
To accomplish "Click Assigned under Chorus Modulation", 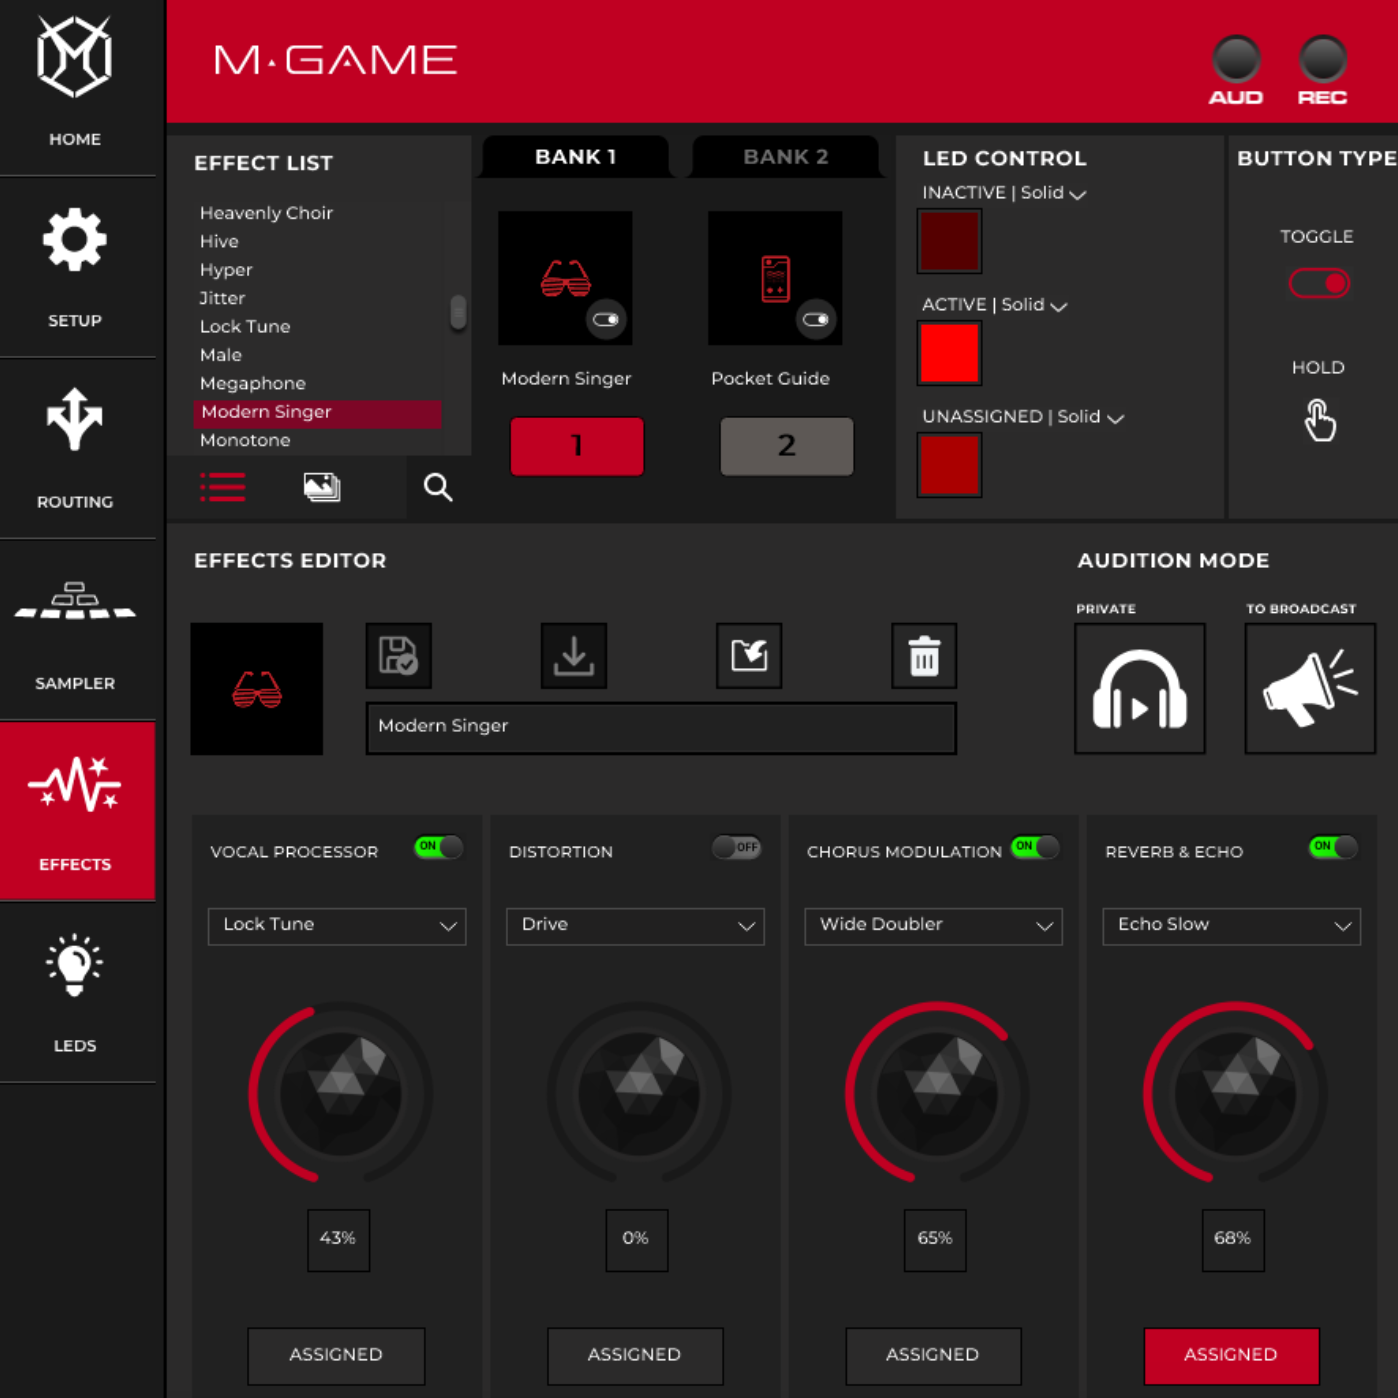I will tap(933, 1355).
